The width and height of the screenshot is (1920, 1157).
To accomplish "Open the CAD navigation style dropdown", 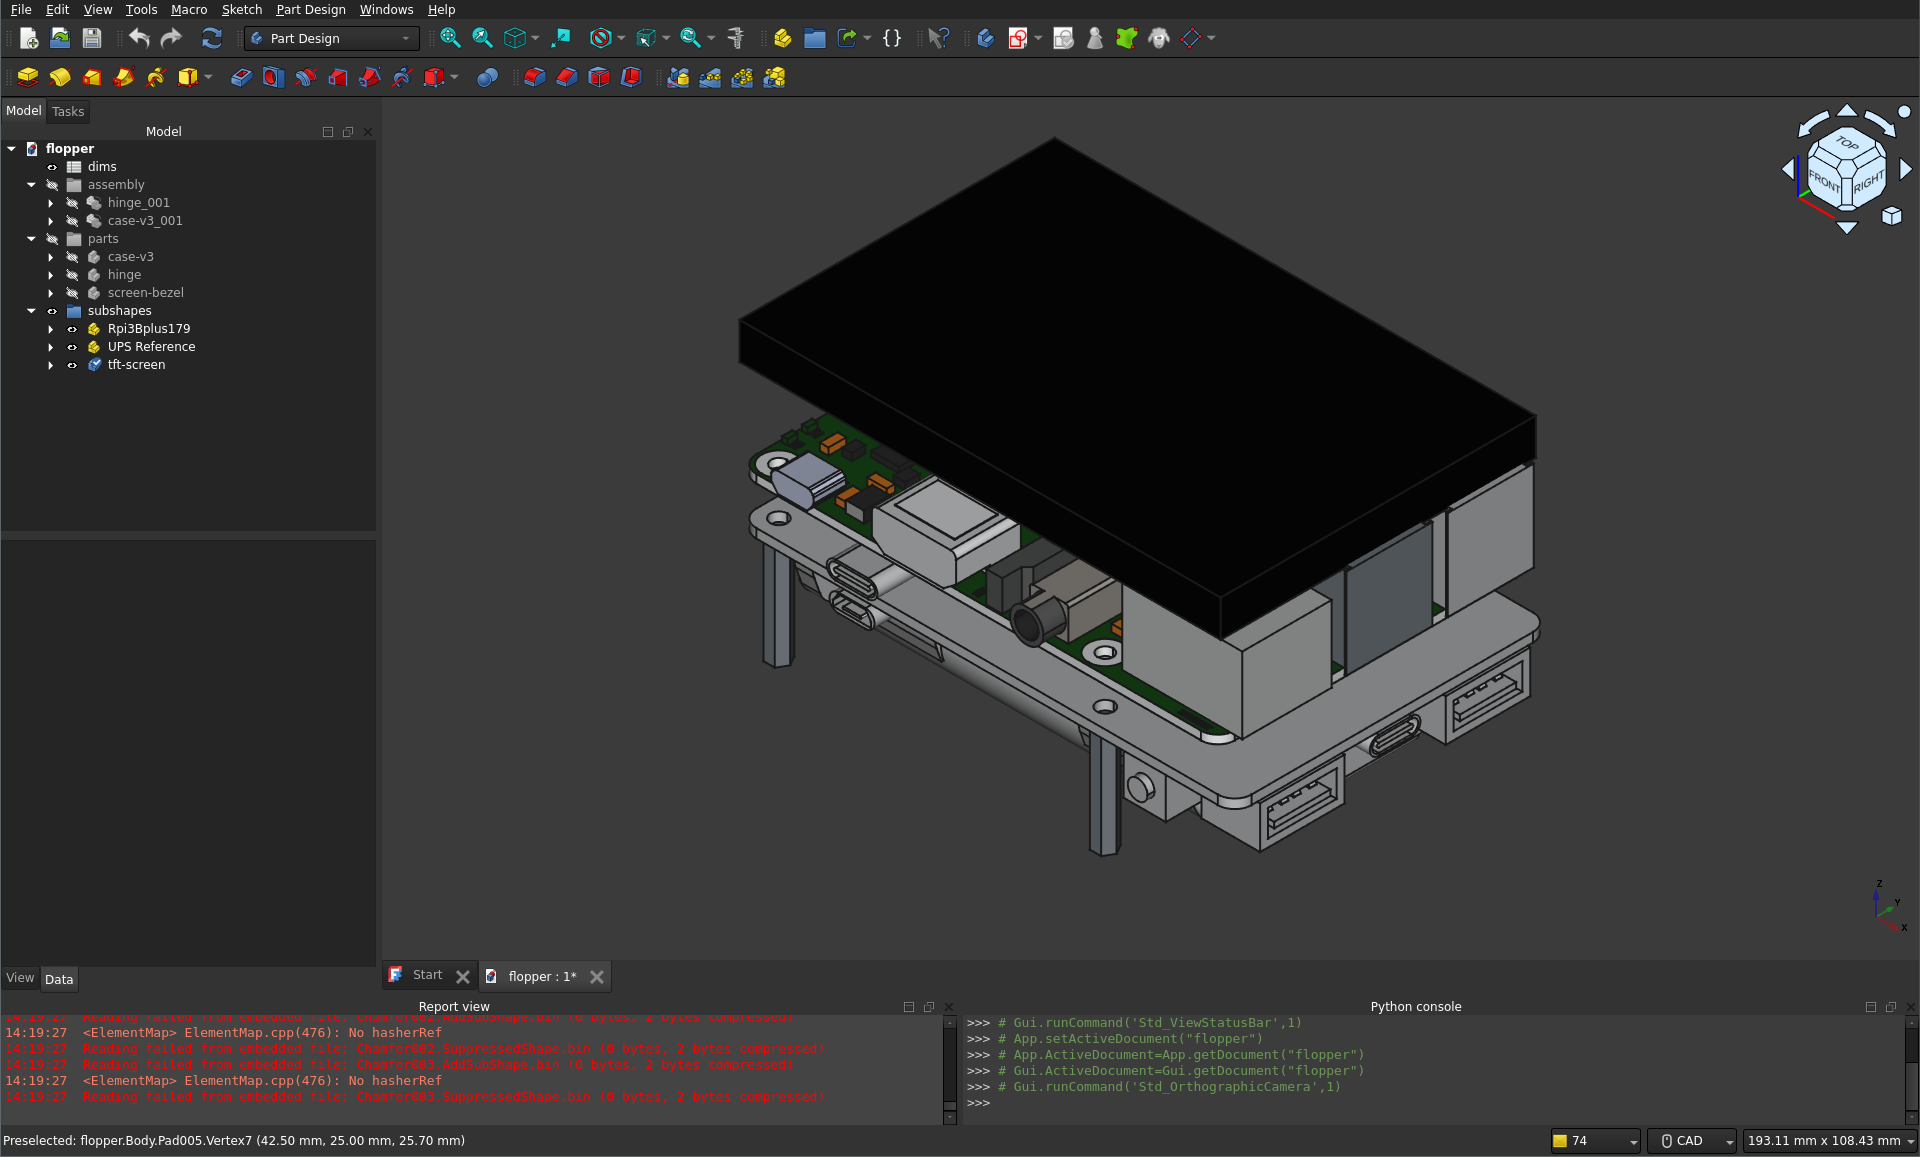I will tap(1693, 1141).
